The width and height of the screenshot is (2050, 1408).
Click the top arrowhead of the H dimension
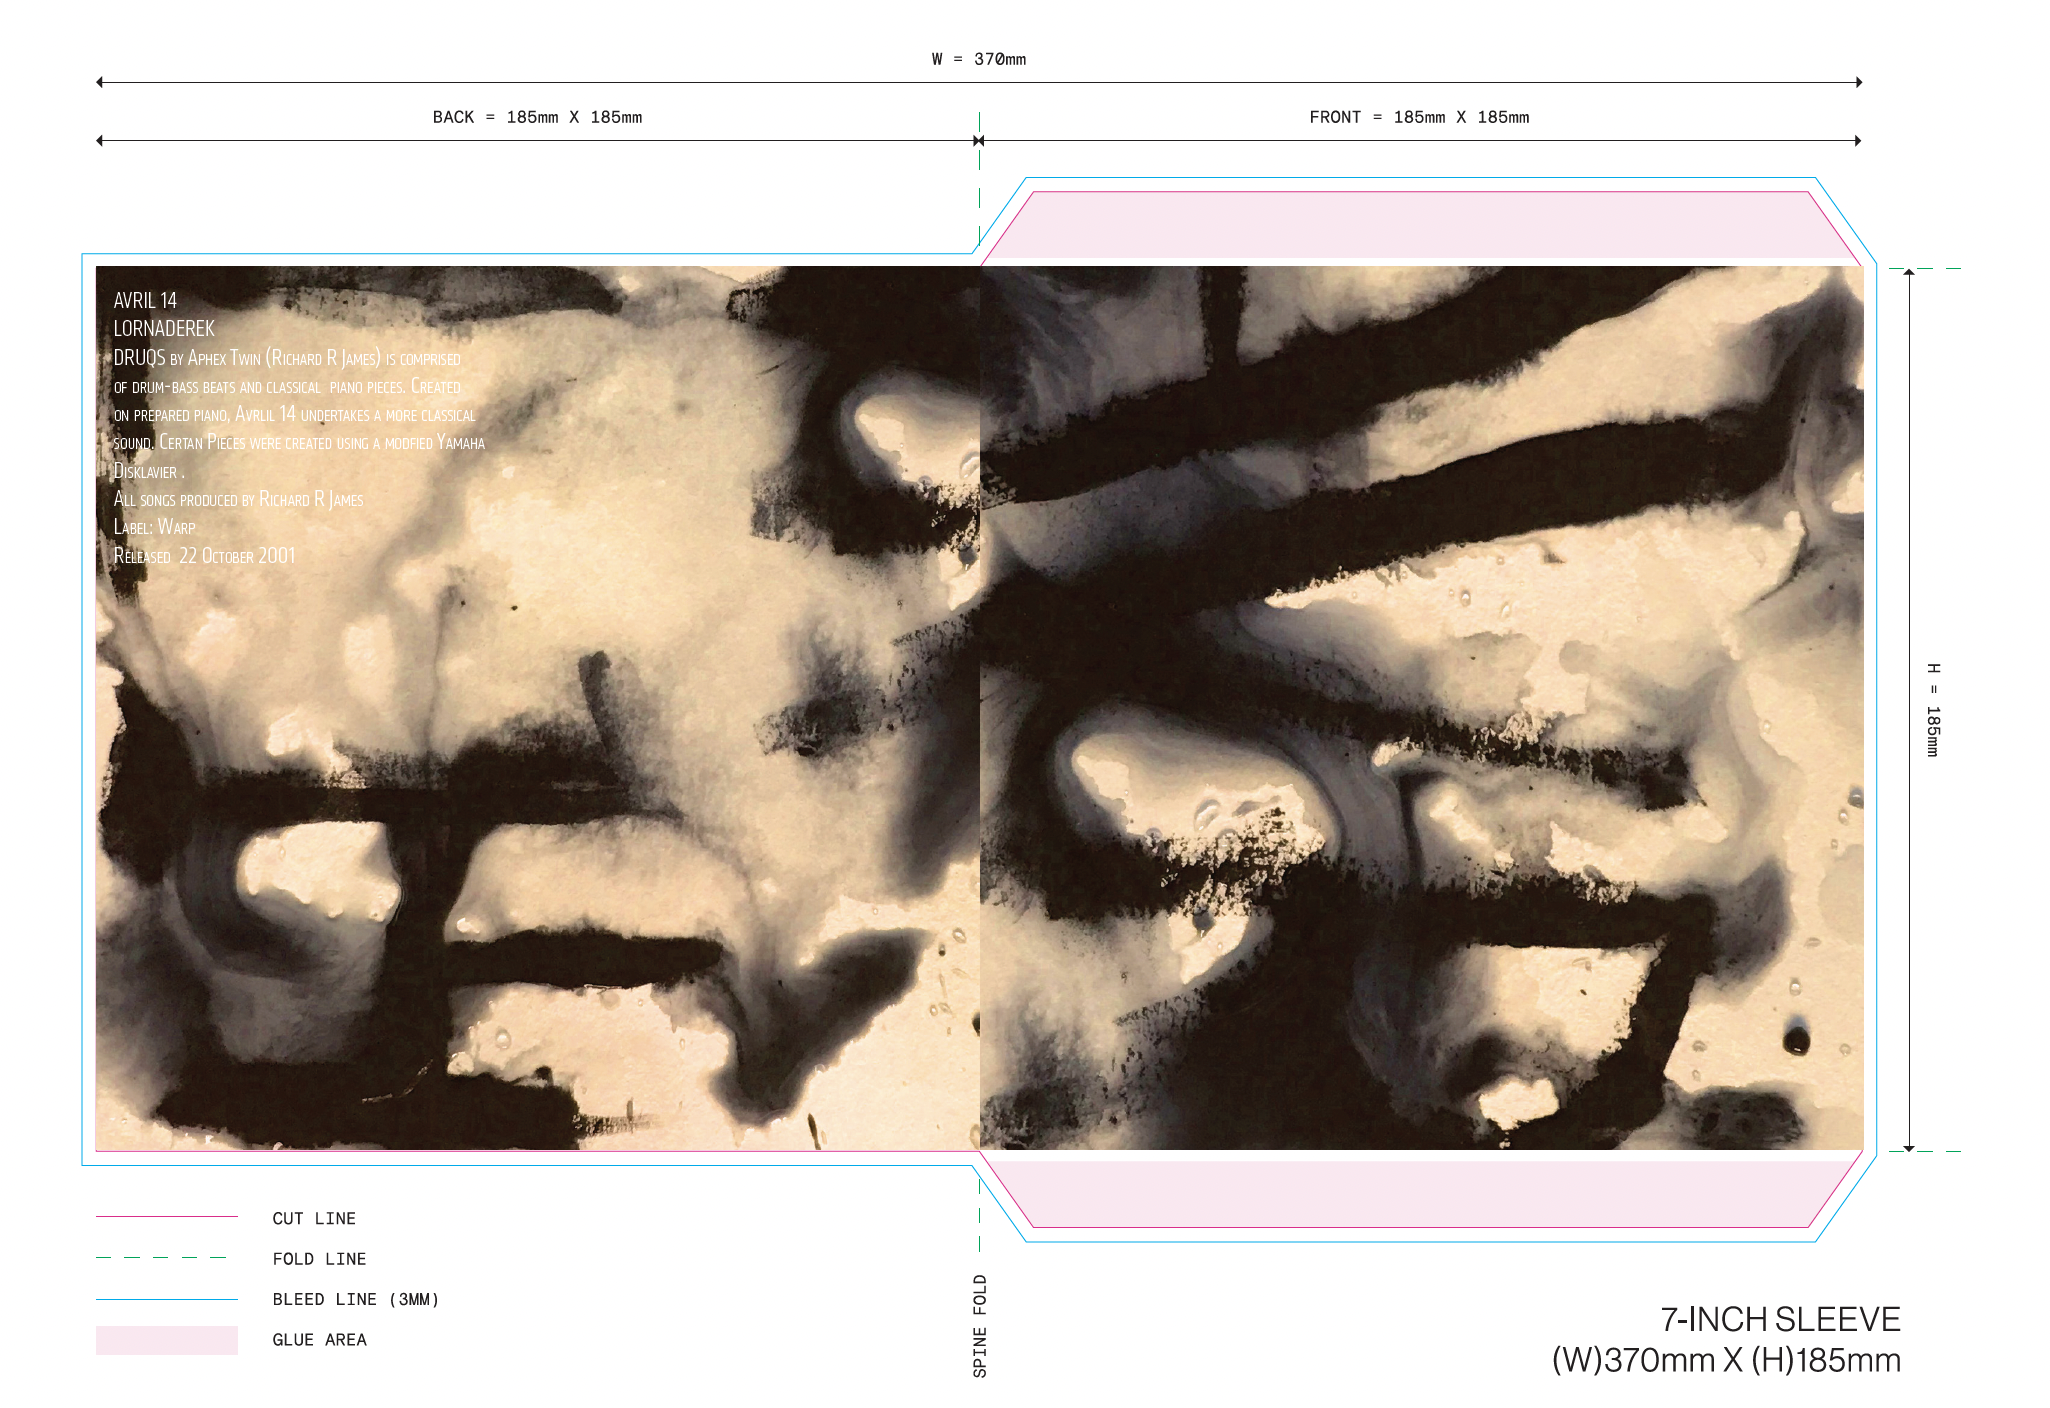pyautogui.click(x=1909, y=272)
